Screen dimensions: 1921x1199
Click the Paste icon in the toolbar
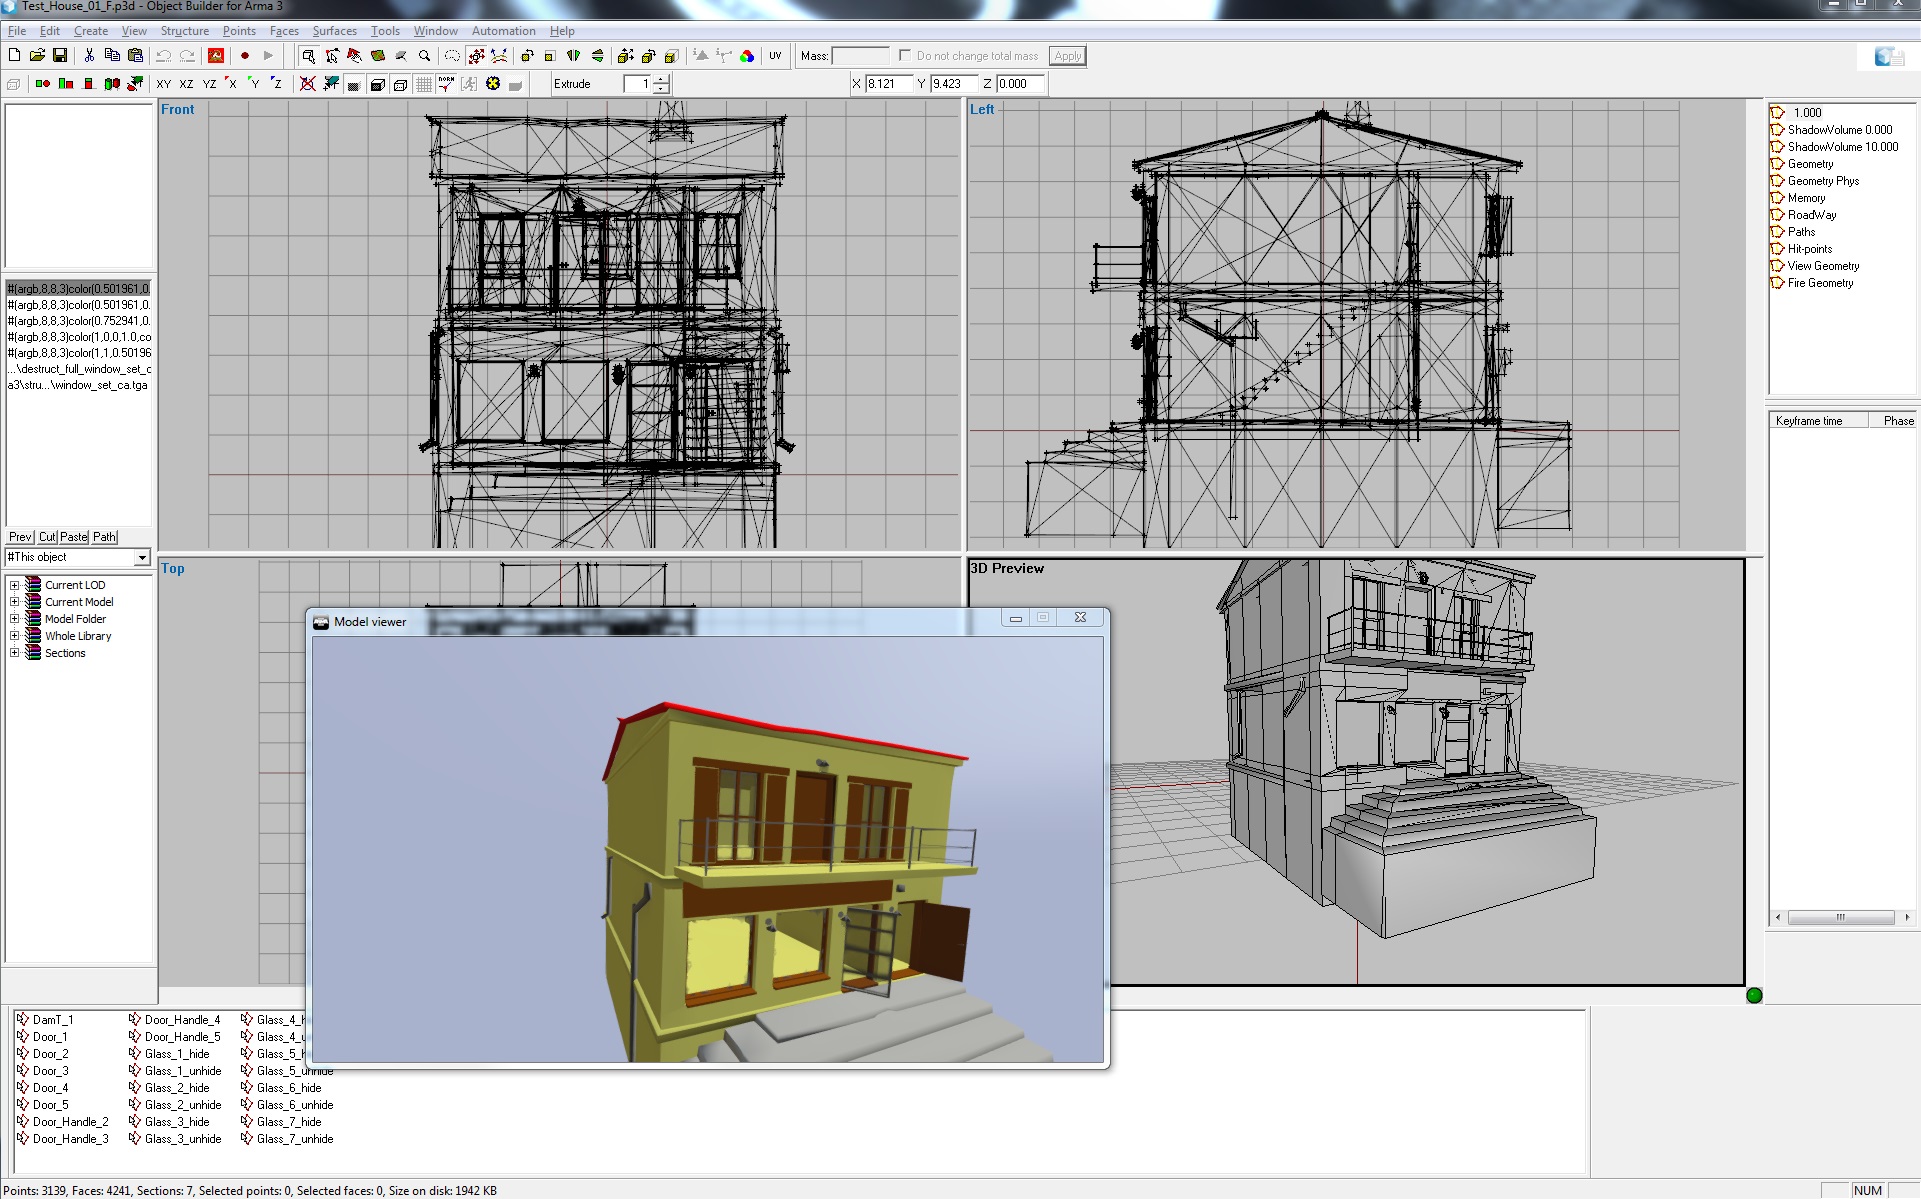click(134, 56)
